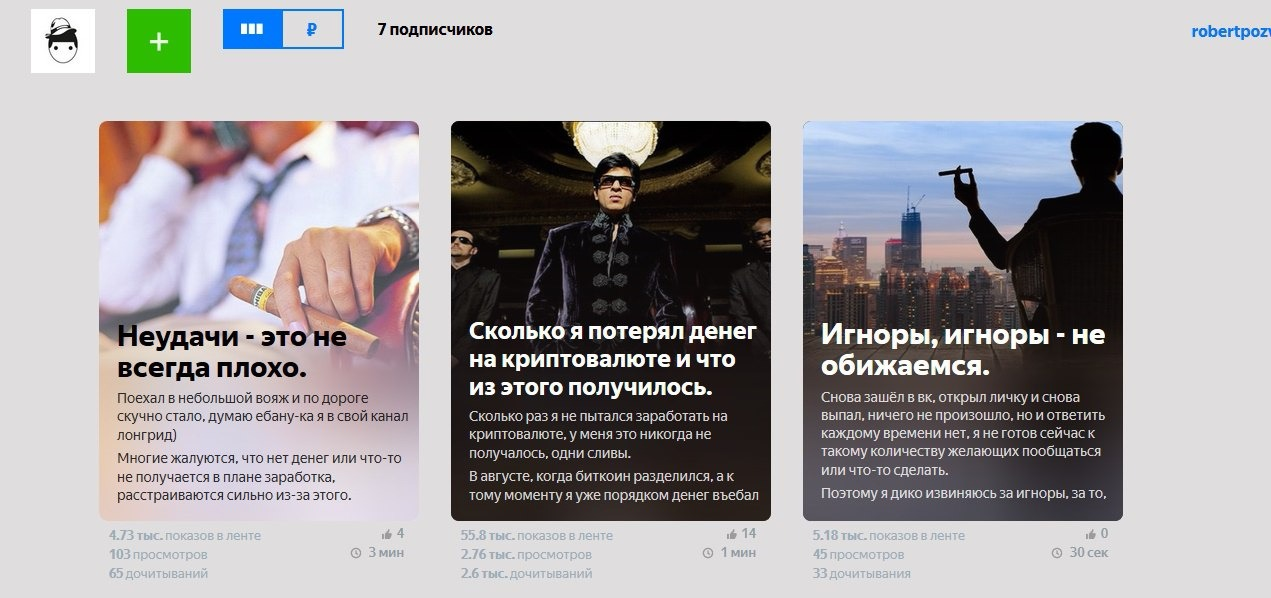Click the thumbs-up icon showing 4 likes
Image resolution: width=1271 pixels, height=598 pixels.
pos(387,534)
